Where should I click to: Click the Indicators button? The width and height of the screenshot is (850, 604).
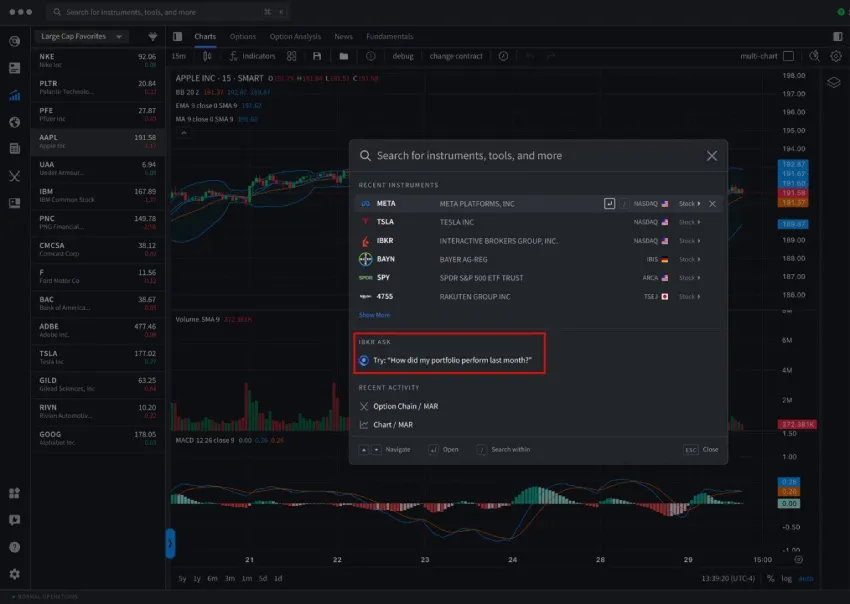(252, 56)
